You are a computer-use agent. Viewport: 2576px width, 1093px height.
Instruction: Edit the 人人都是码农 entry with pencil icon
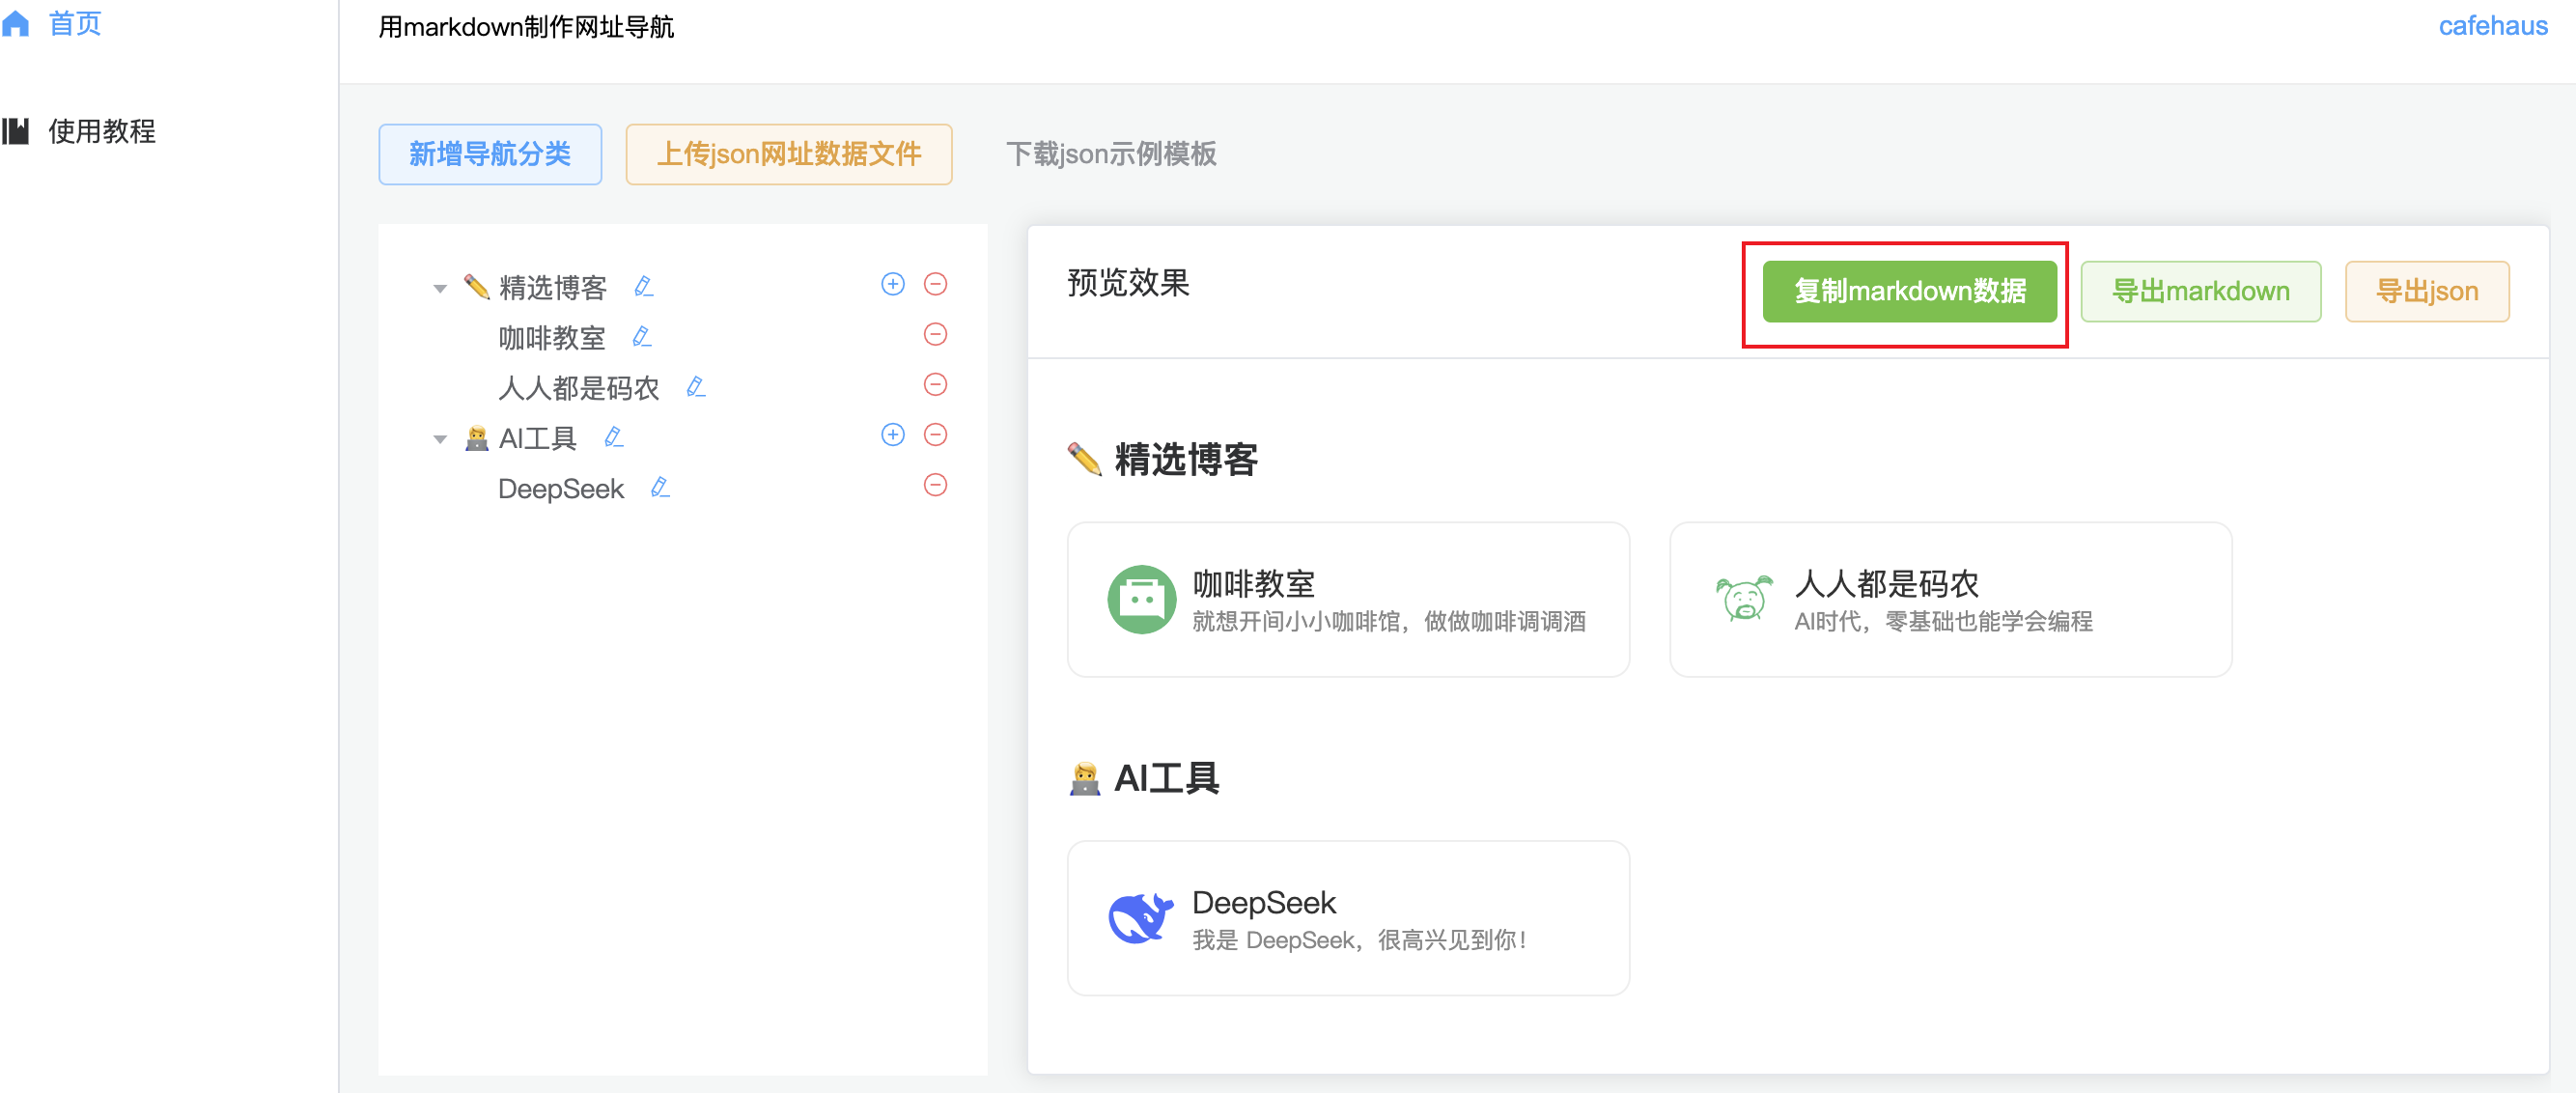point(696,387)
